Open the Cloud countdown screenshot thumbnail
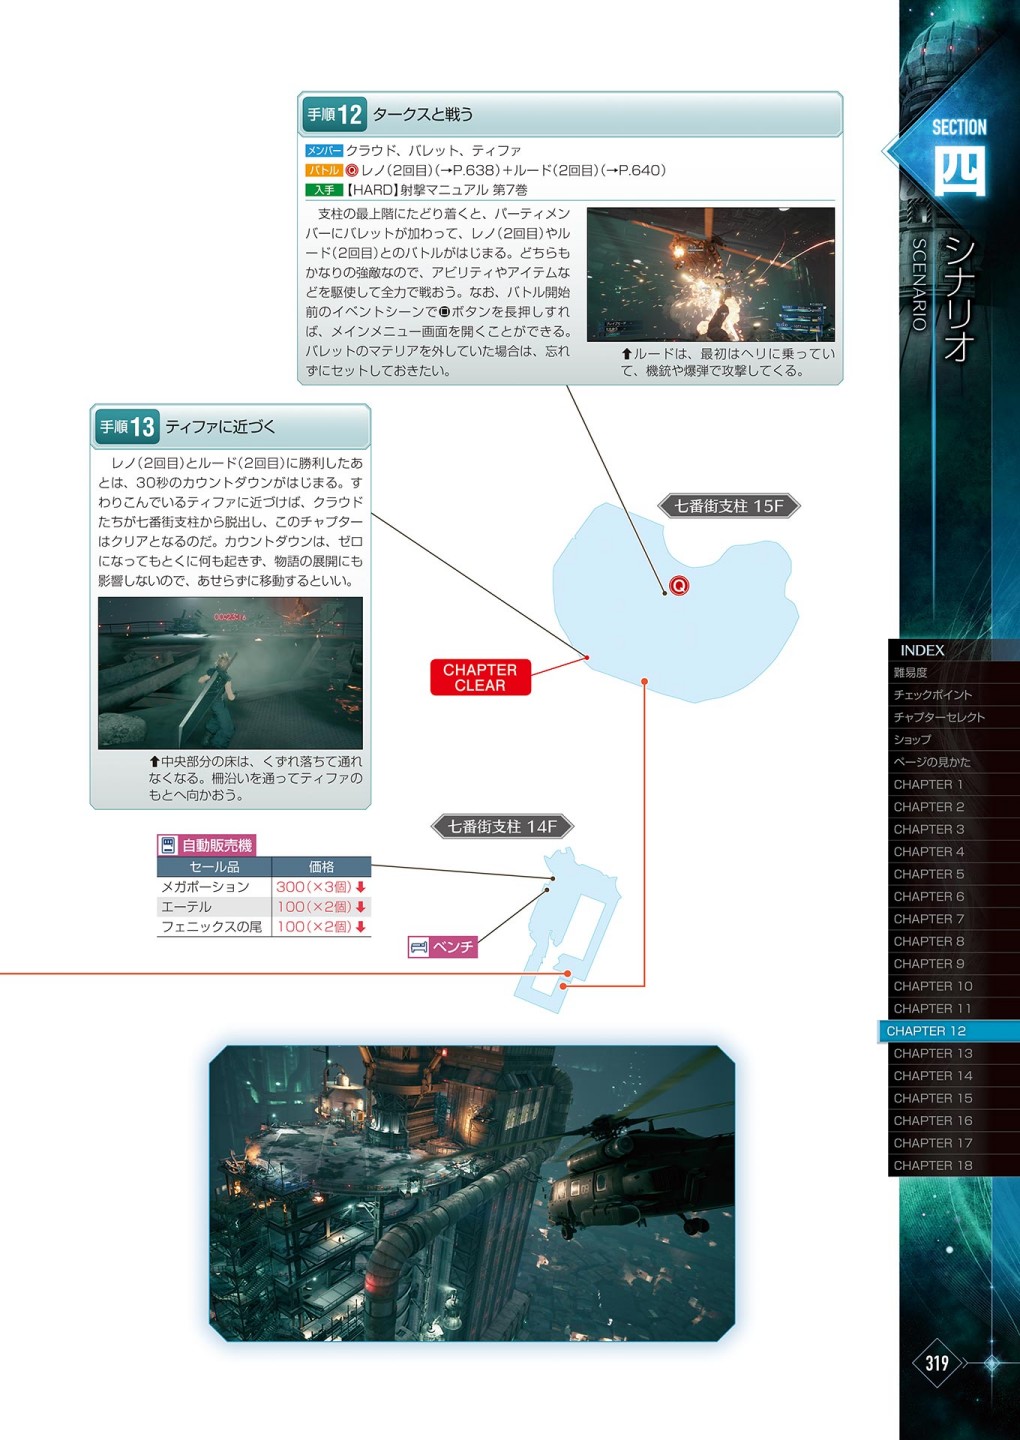The height and width of the screenshot is (1440, 1020). coord(230,672)
